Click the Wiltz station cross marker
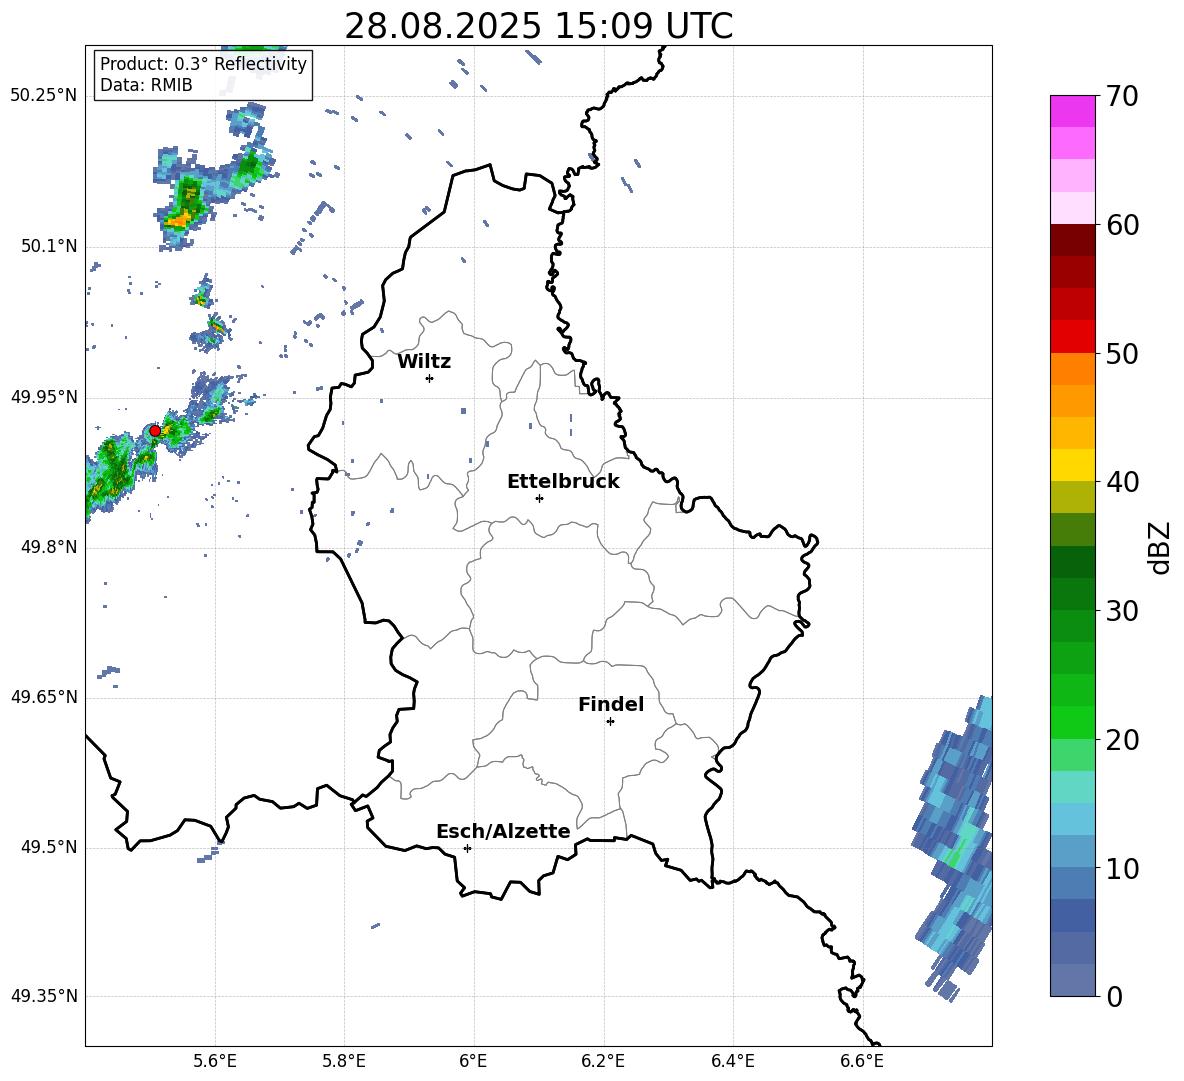This screenshot has width=1184, height=1081. pos(430,378)
